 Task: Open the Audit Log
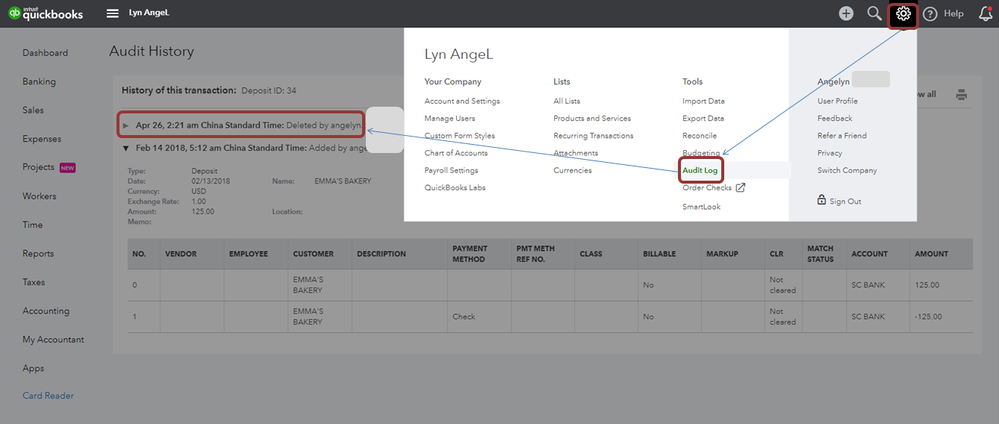click(x=700, y=170)
